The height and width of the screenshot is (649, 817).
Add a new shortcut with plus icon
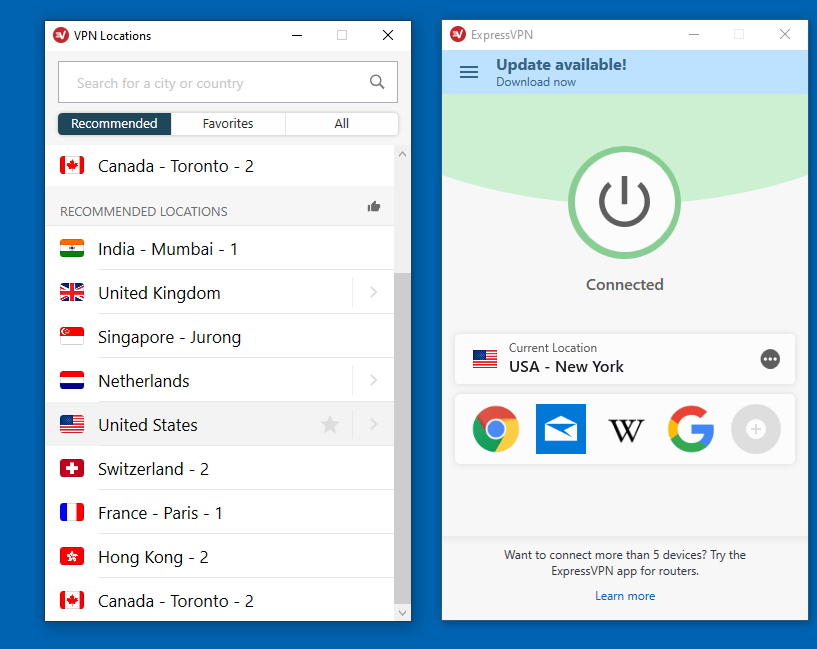point(756,429)
